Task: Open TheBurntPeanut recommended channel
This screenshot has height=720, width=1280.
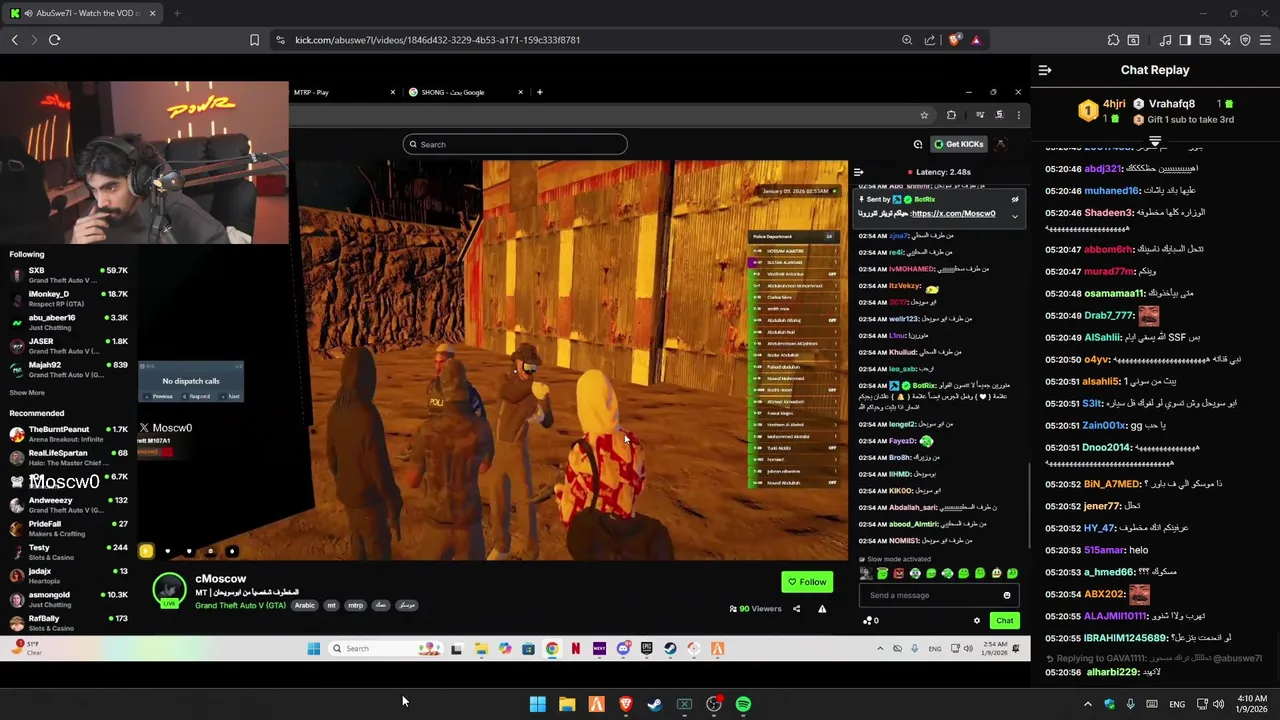Action: click(68, 434)
